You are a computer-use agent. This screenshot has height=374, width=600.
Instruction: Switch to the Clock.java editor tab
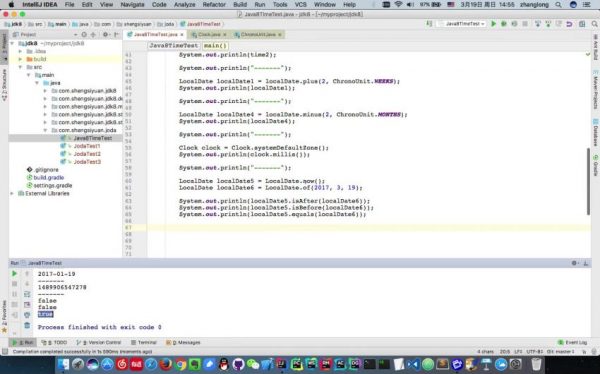[x=209, y=34]
